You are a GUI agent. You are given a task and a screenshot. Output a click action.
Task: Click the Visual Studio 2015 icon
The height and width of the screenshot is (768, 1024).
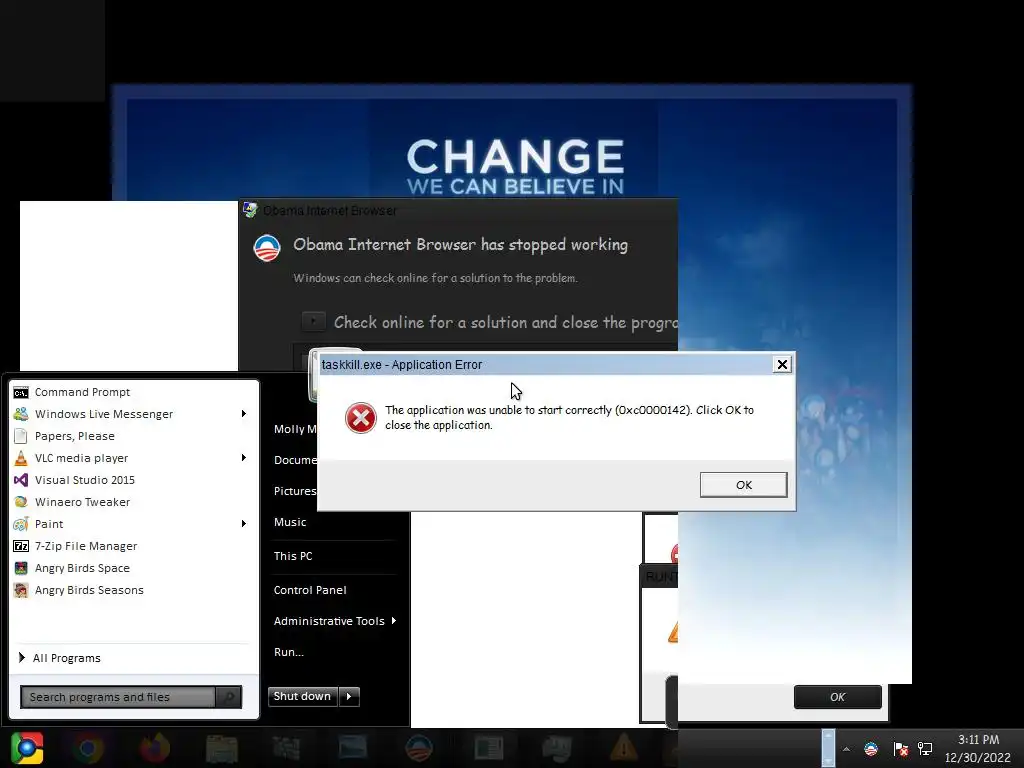[x=21, y=480]
